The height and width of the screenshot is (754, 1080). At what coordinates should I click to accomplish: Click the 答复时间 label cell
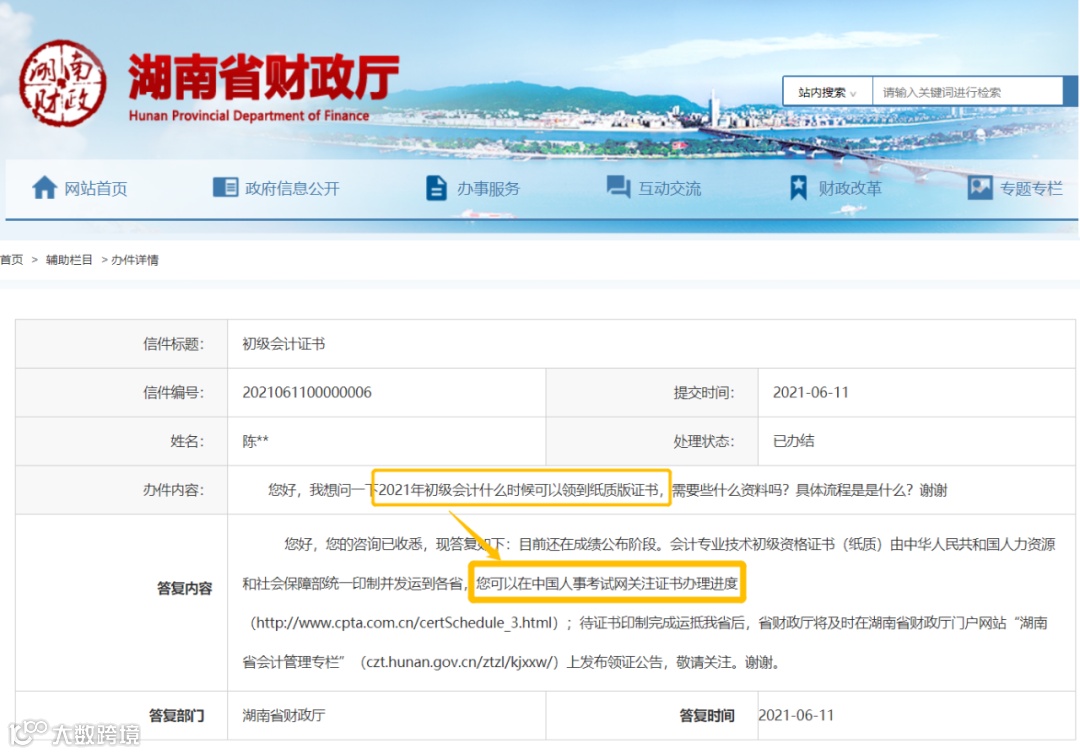tap(652, 715)
